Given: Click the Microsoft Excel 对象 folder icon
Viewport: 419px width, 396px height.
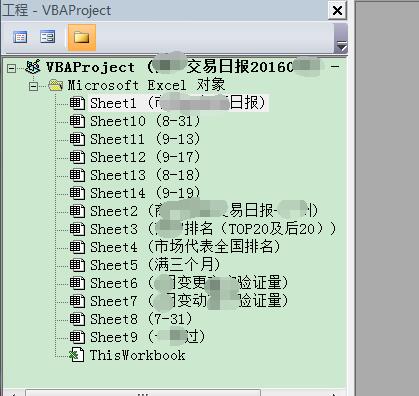Looking at the screenshot, I should tap(55, 85).
